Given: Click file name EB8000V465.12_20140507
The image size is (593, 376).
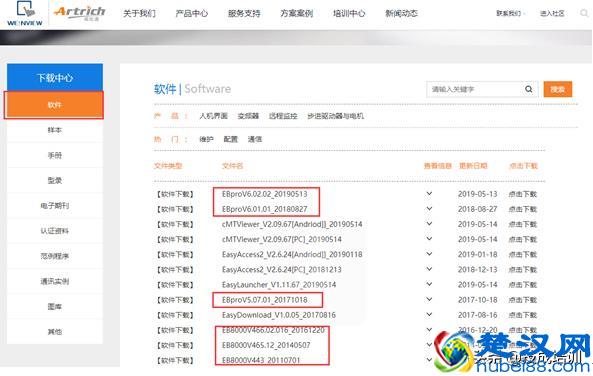Looking at the screenshot, I should pyautogui.click(x=266, y=345).
